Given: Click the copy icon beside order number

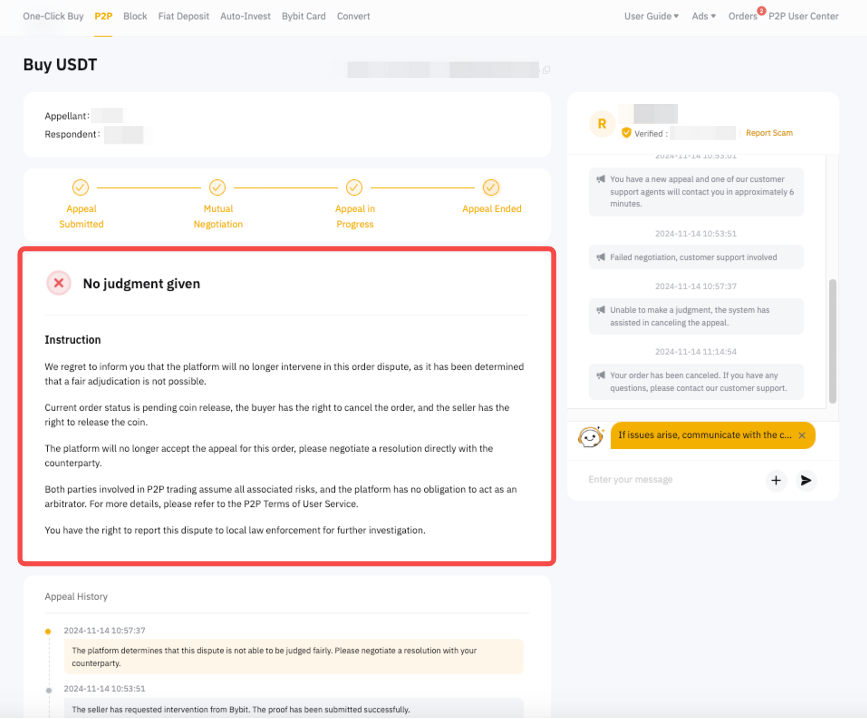Looking at the screenshot, I should tap(546, 70).
